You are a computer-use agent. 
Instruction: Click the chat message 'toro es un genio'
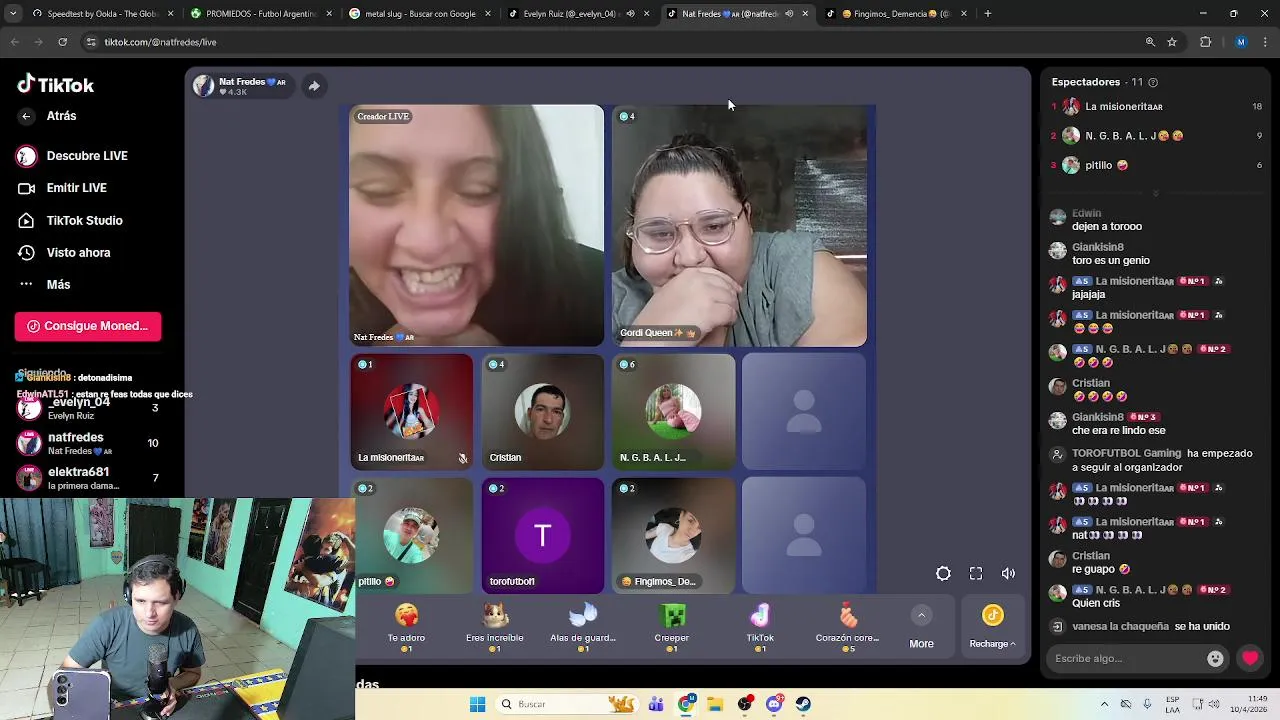tap(1110, 260)
